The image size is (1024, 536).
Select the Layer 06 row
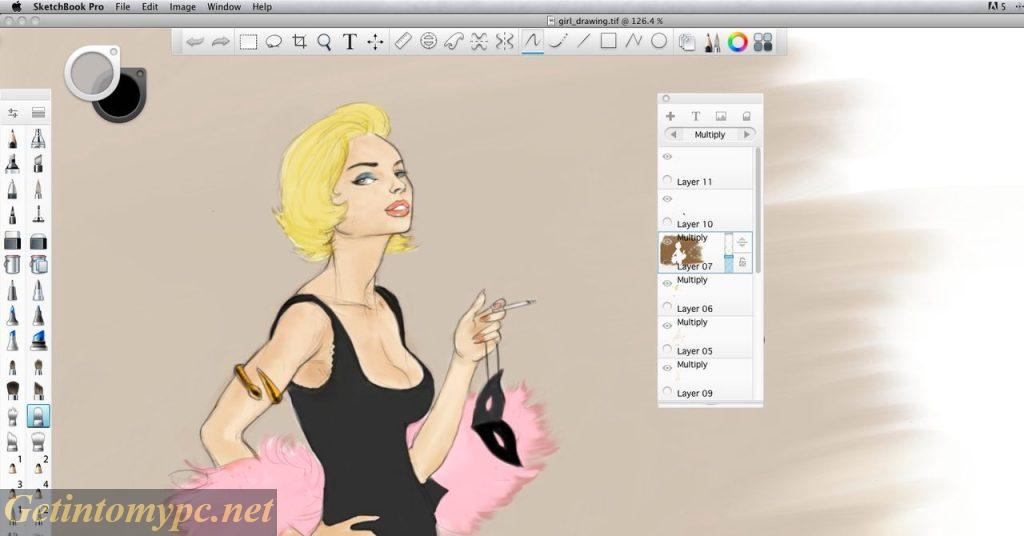(x=706, y=295)
